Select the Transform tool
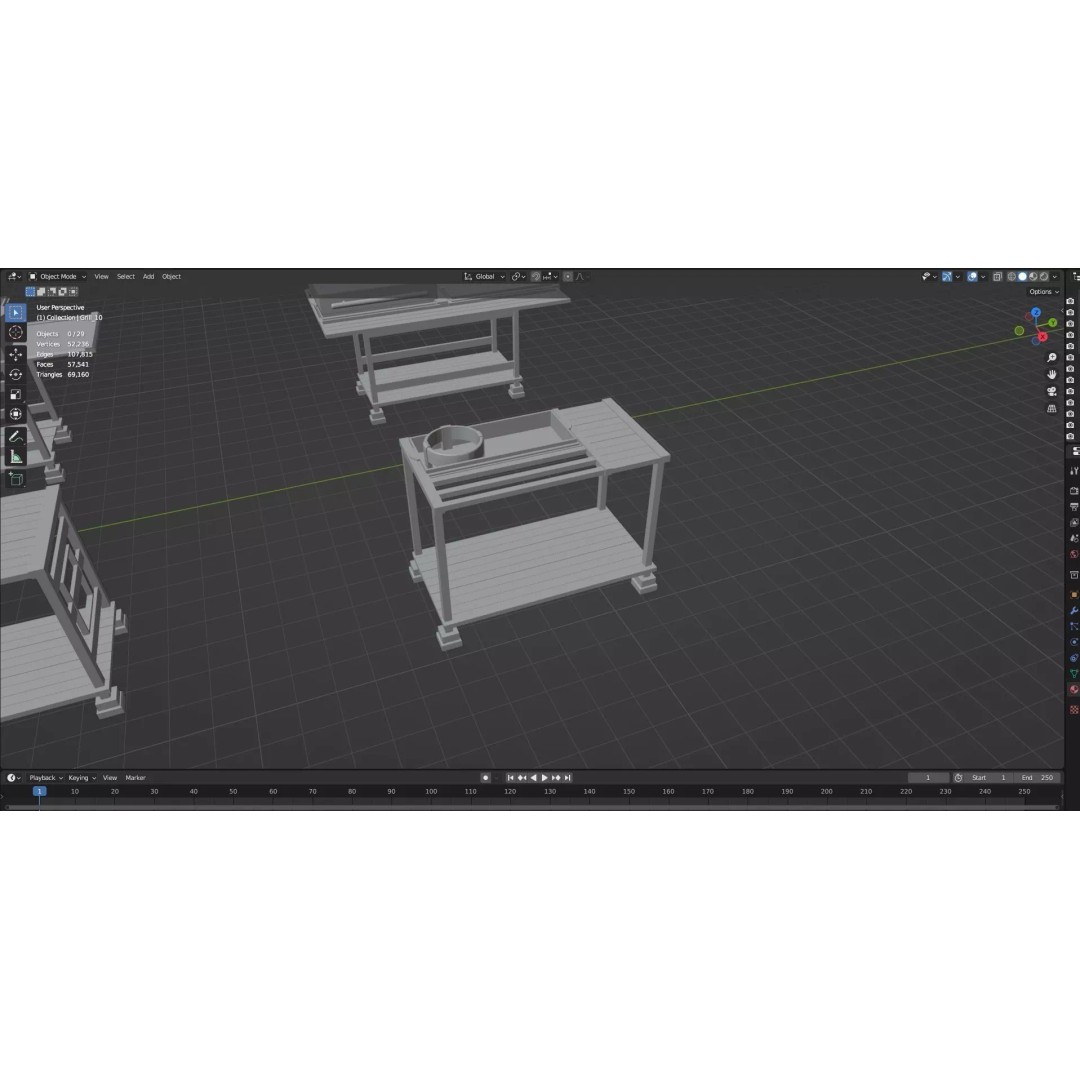1080x1080 pixels. pyautogui.click(x=16, y=414)
